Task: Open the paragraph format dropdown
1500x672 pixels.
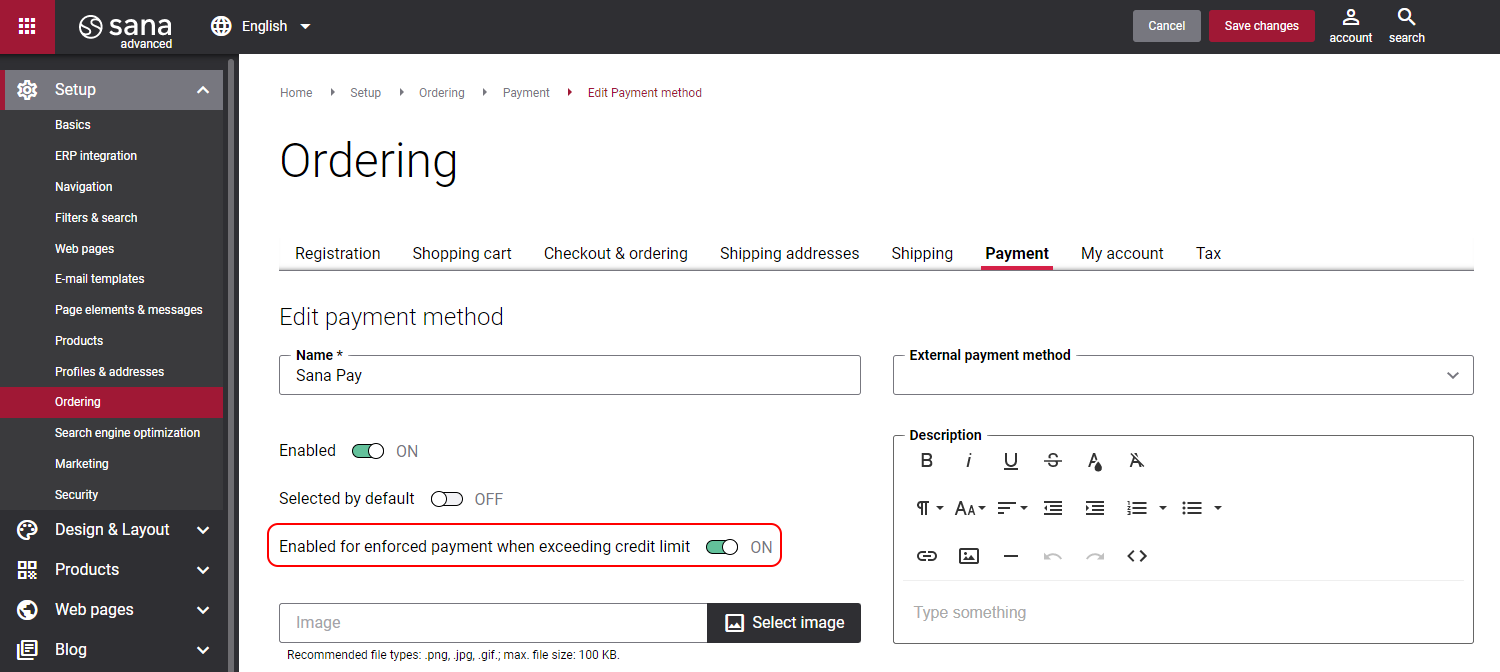Action: (930, 508)
